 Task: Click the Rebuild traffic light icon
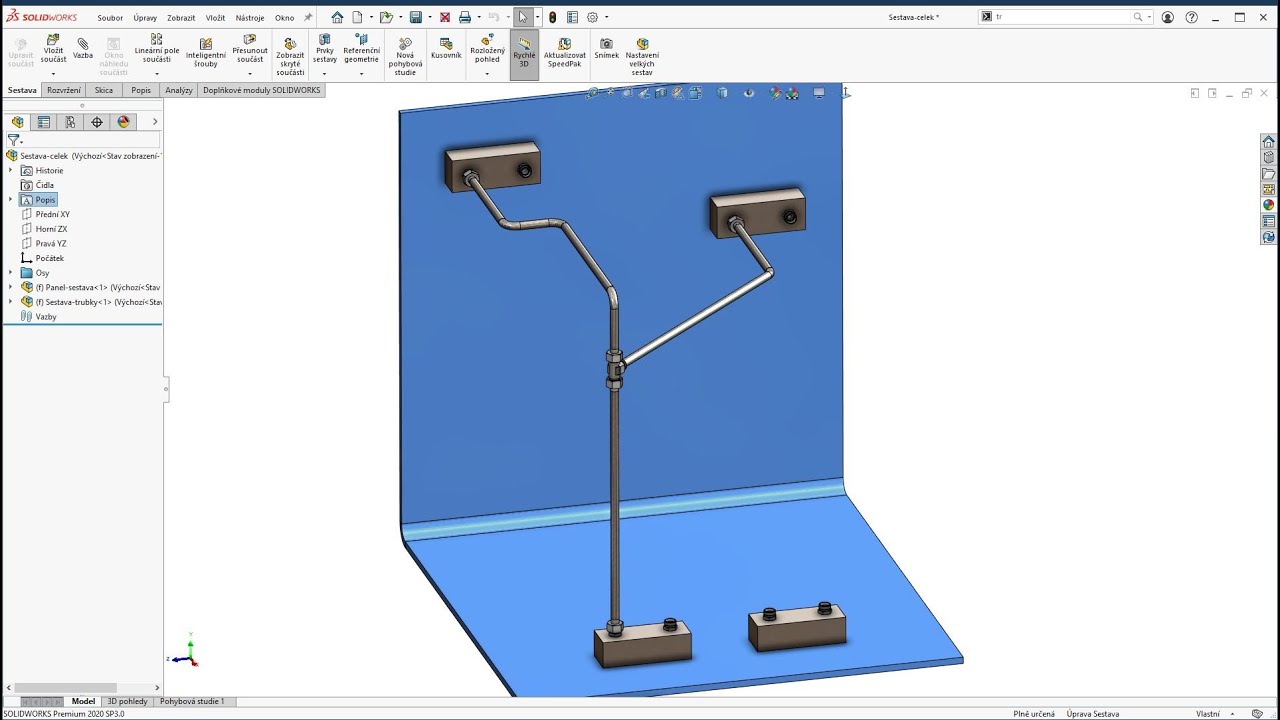[x=553, y=17]
